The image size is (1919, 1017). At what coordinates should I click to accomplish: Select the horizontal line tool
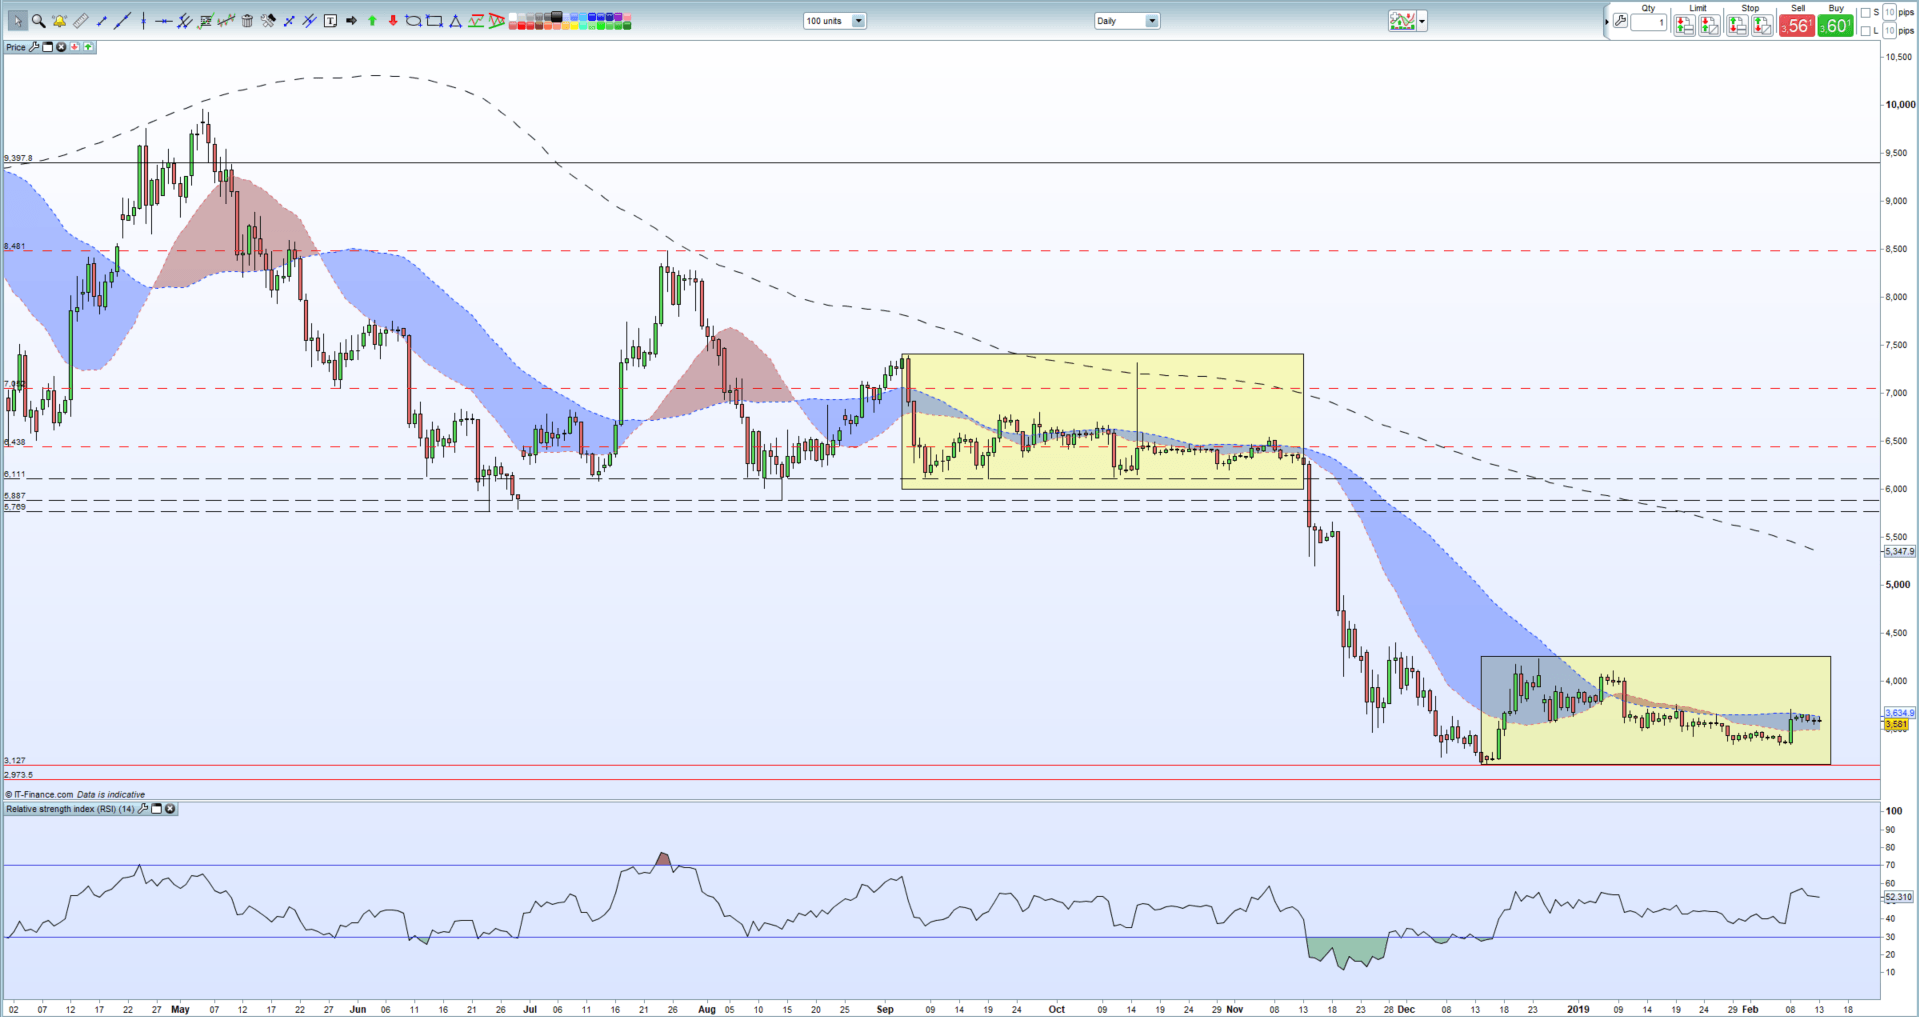164,21
